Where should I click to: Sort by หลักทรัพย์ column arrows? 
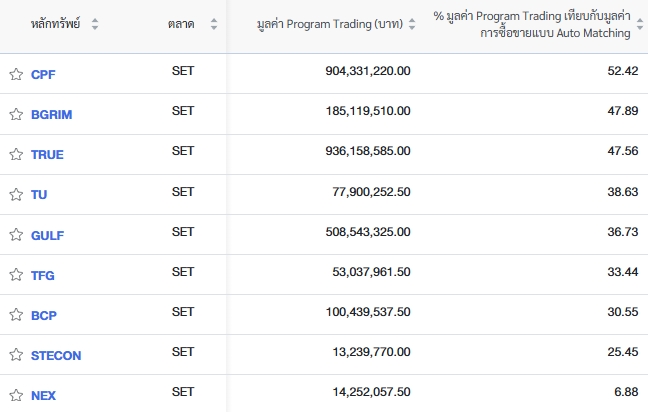[x=95, y=24]
